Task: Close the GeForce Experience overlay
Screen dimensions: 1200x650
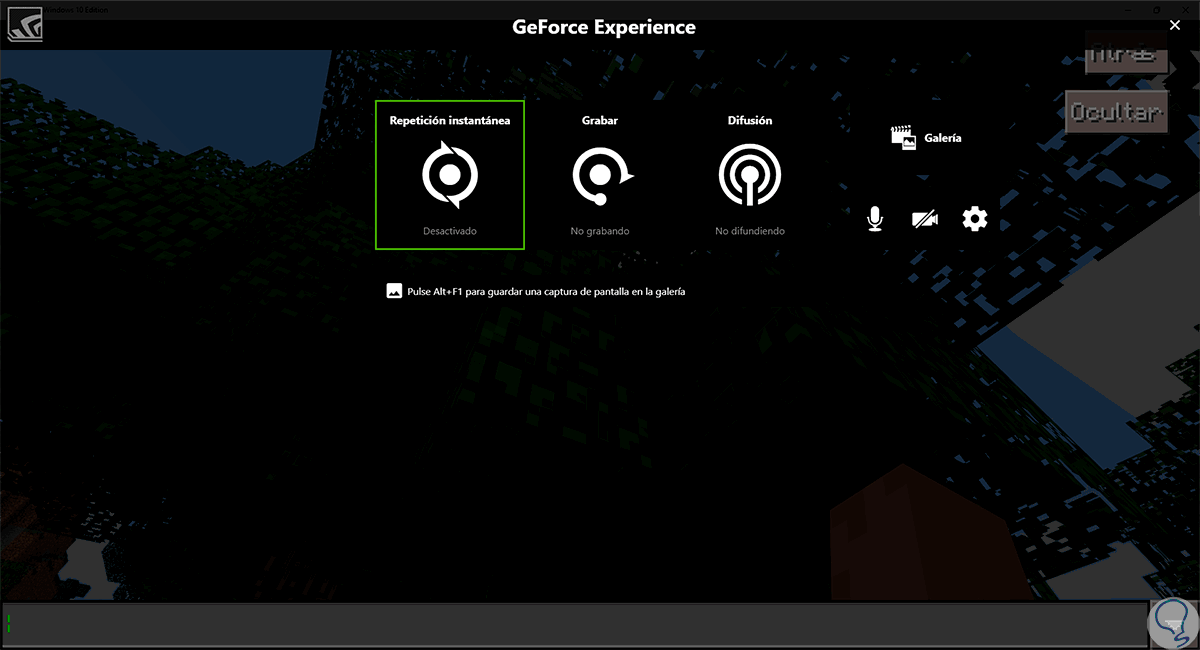Action: click(1175, 26)
